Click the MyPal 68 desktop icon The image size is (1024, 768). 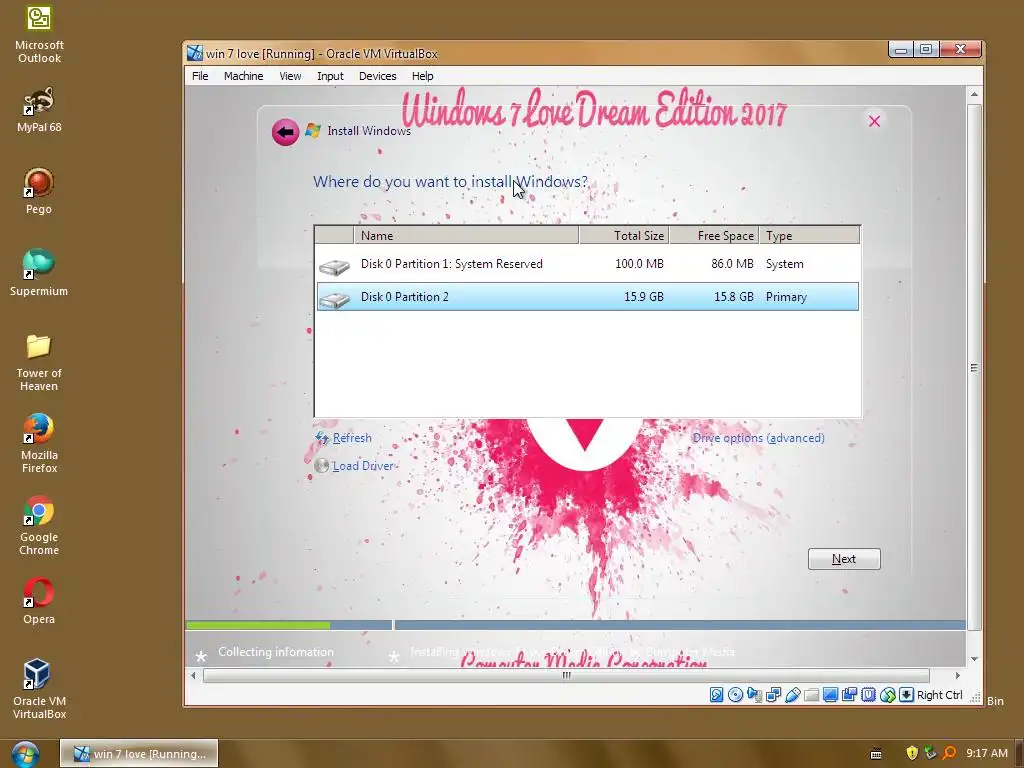point(39,110)
